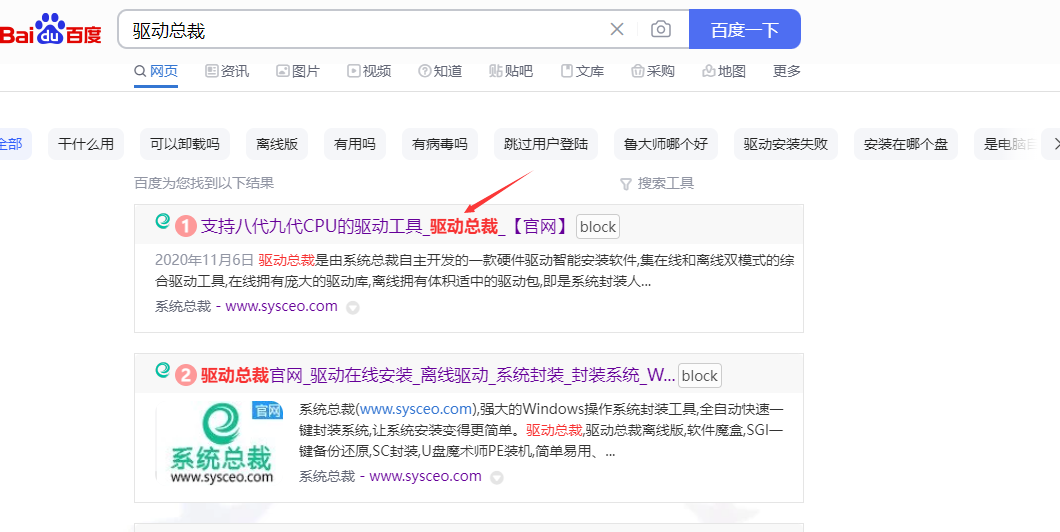Click the block button on second result
Screen dimensions: 1060x532
click(700, 376)
